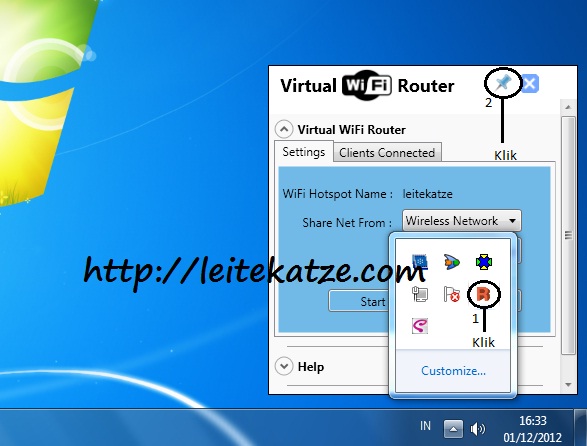
Task: Open the volume speaker icon
Action: click(x=478, y=428)
